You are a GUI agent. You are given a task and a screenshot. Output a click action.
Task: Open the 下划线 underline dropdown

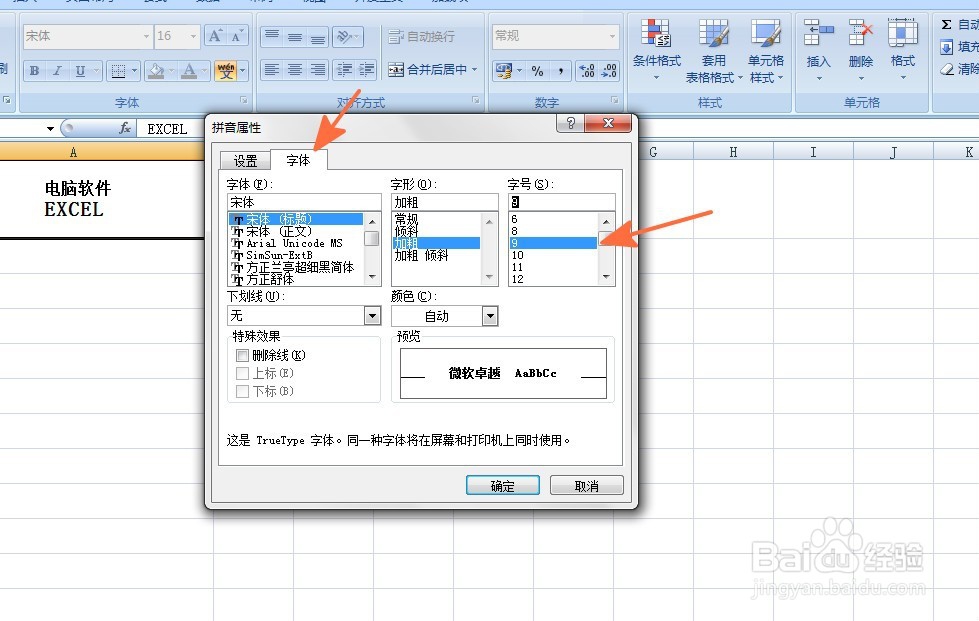[x=372, y=316]
